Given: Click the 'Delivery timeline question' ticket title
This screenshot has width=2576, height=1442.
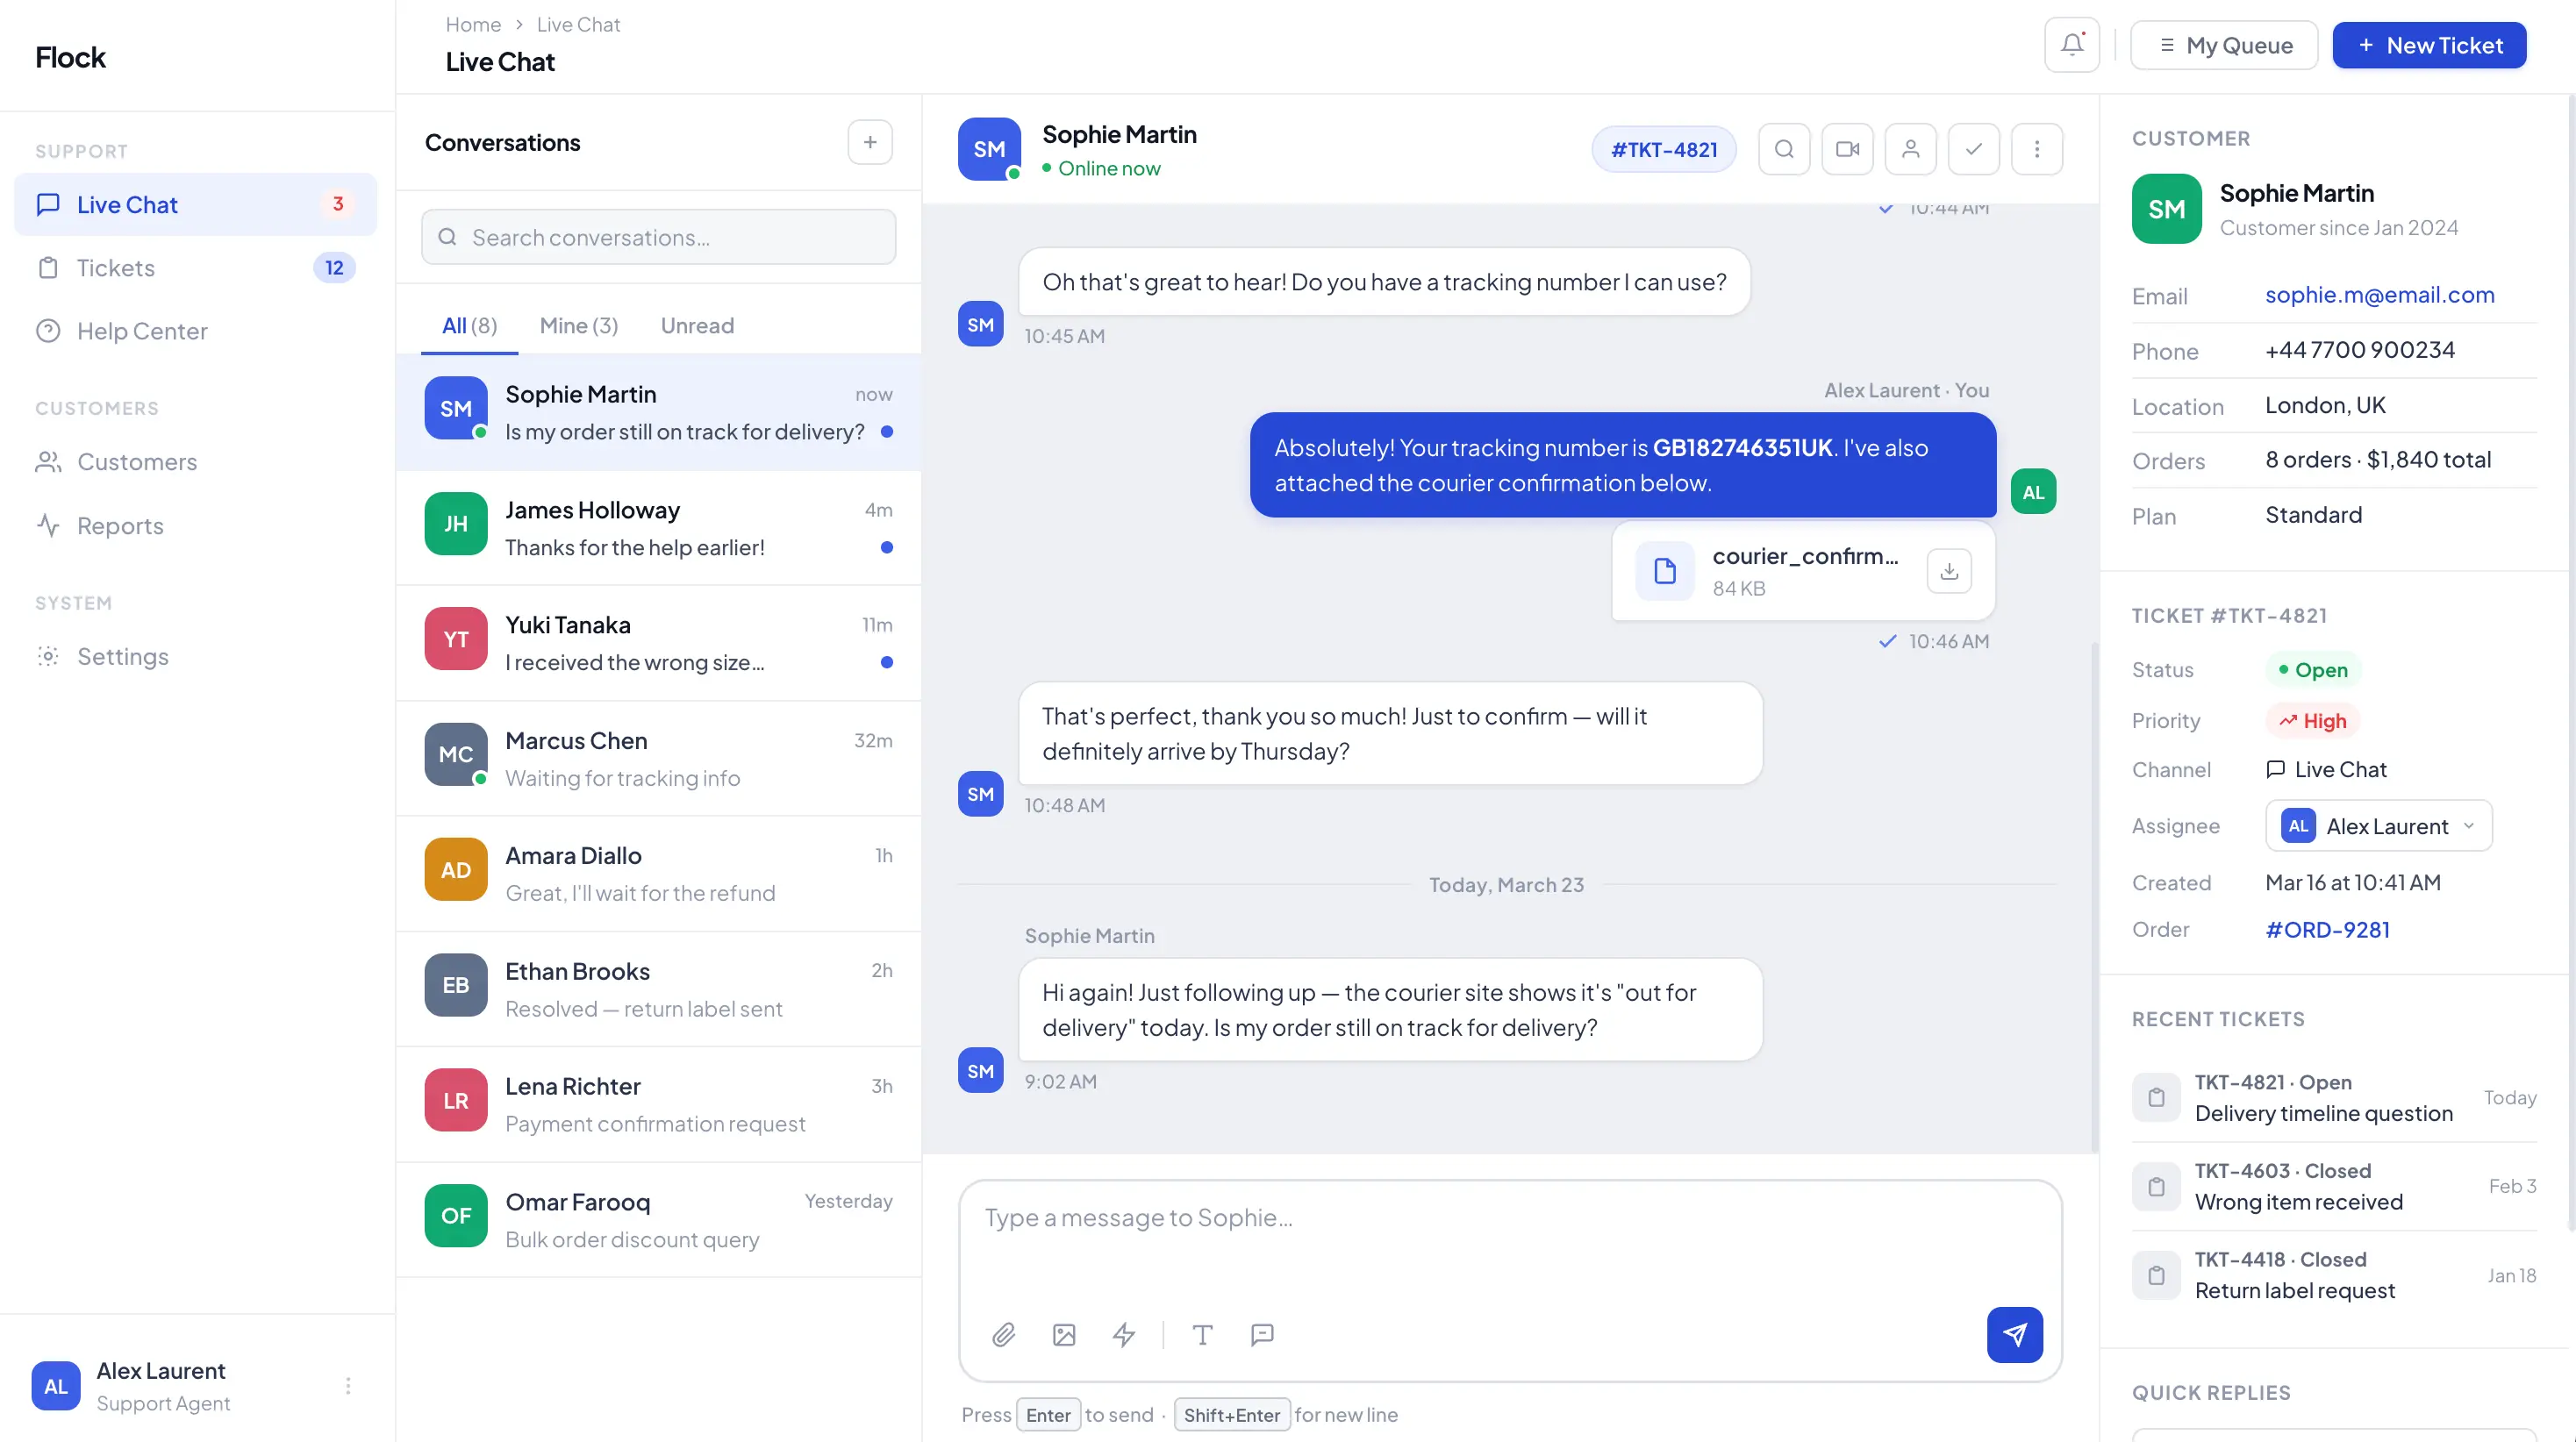Looking at the screenshot, I should (x=2323, y=1114).
